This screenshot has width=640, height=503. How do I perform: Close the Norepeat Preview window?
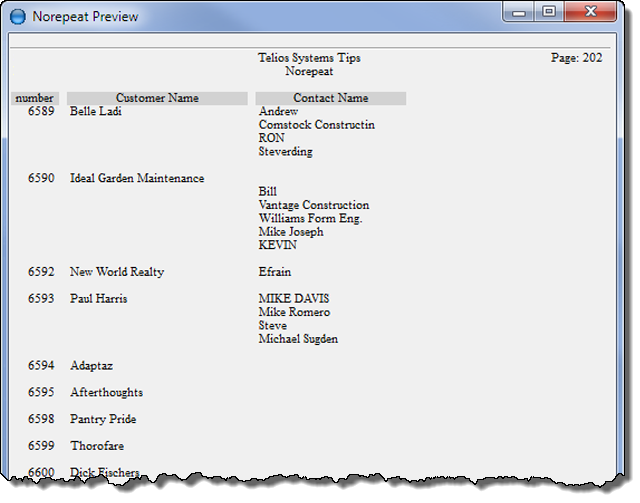pyautogui.click(x=590, y=13)
